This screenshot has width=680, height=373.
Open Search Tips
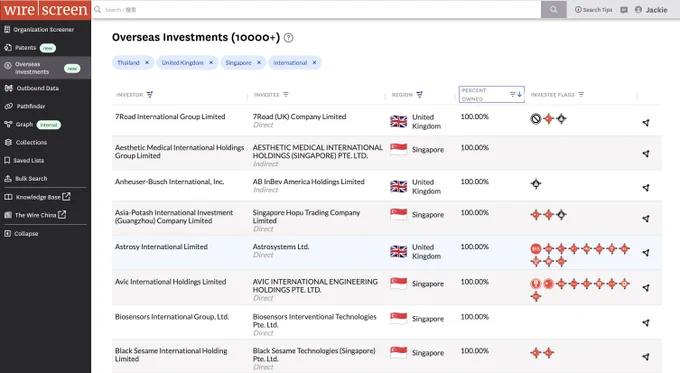coord(593,10)
